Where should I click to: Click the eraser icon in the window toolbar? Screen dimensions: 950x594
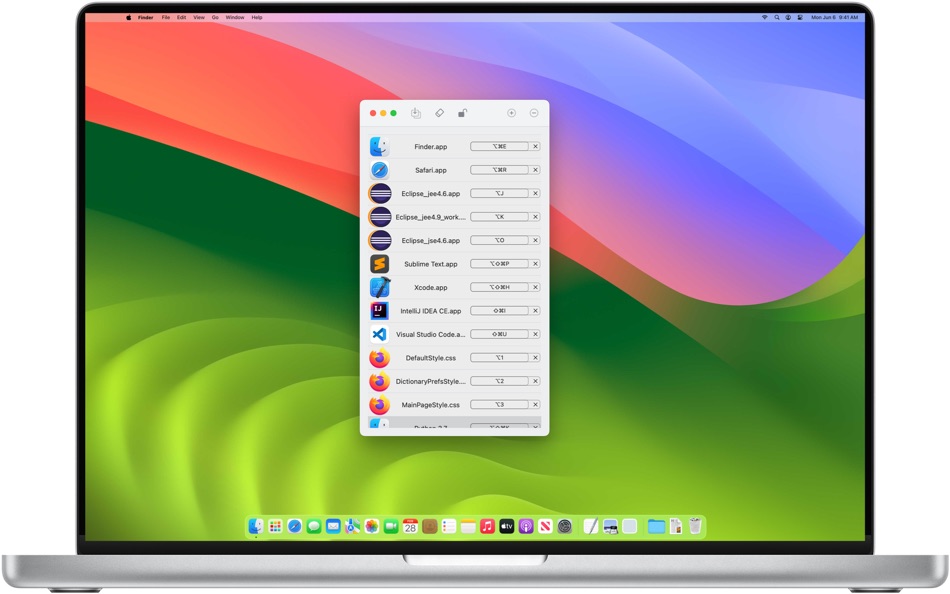[439, 113]
